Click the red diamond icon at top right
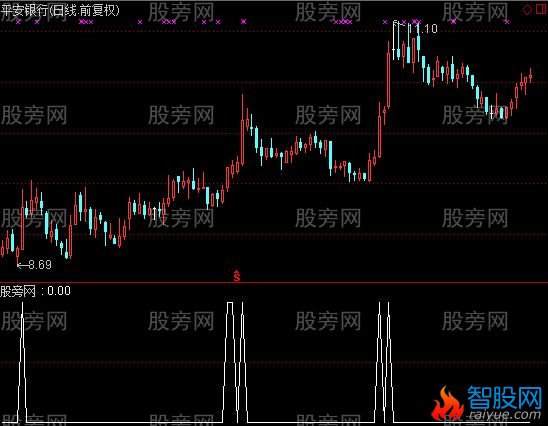 click(527, 9)
